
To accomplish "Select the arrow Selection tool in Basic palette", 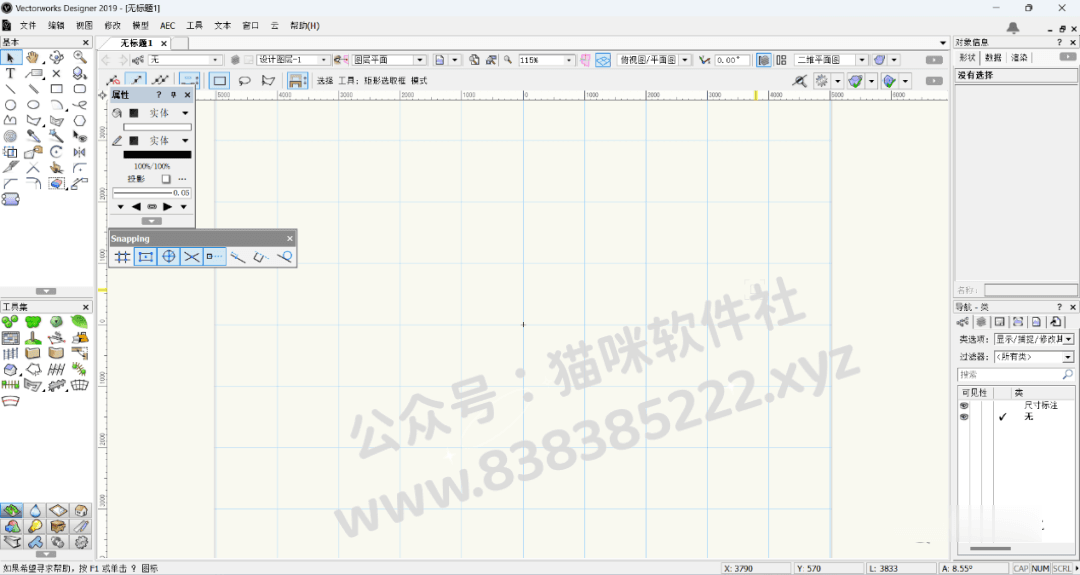I will click(11, 57).
